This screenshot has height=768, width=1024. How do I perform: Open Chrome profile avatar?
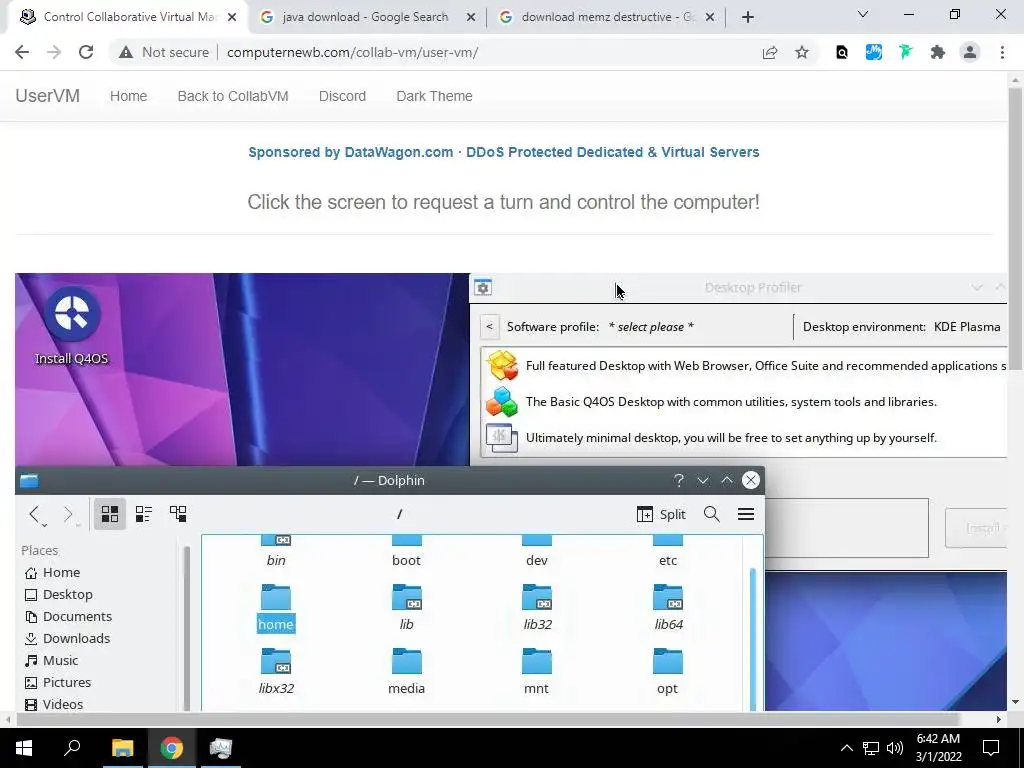(x=970, y=52)
